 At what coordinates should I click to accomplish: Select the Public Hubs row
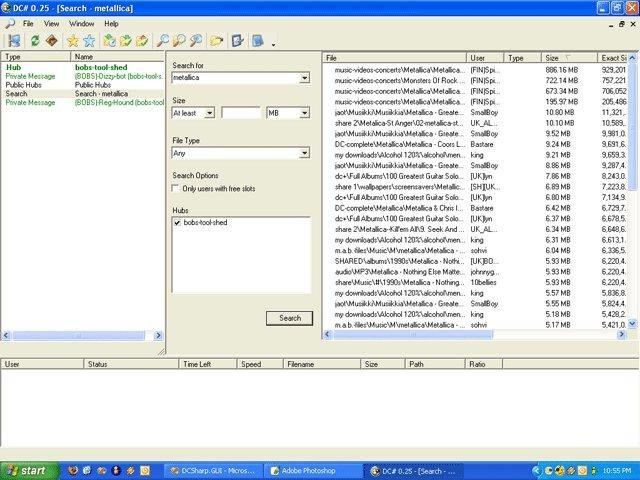(82, 85)
